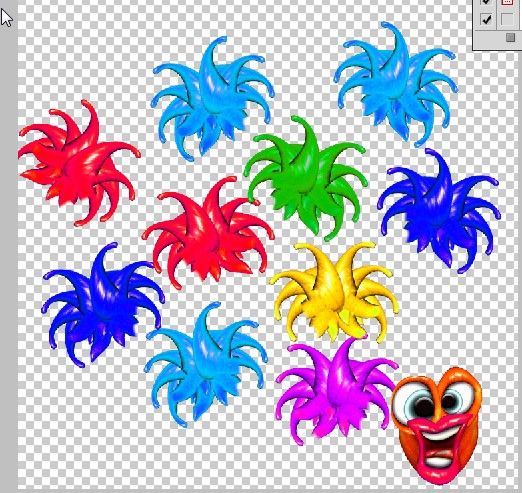Viewport: 522px width, 493px height.
Task: Select the dark blue hair shape on the right side
Action: click(x=438, y=211)
